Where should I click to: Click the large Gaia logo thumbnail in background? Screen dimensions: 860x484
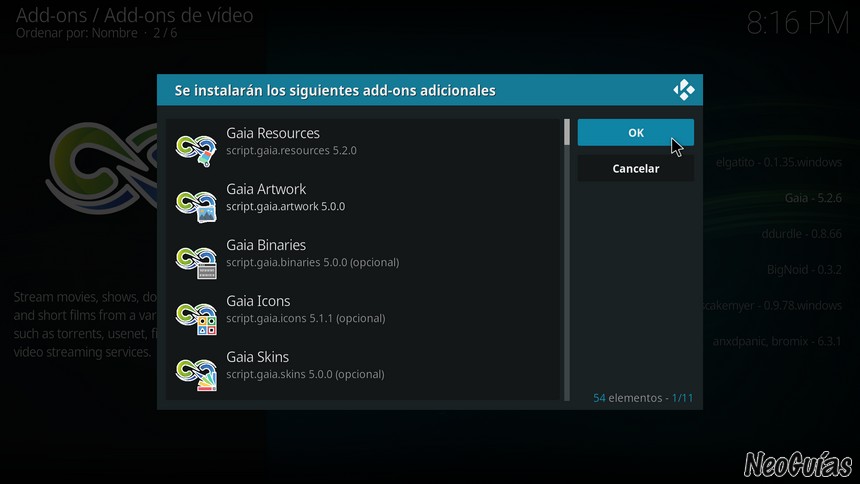click(101, 167)
